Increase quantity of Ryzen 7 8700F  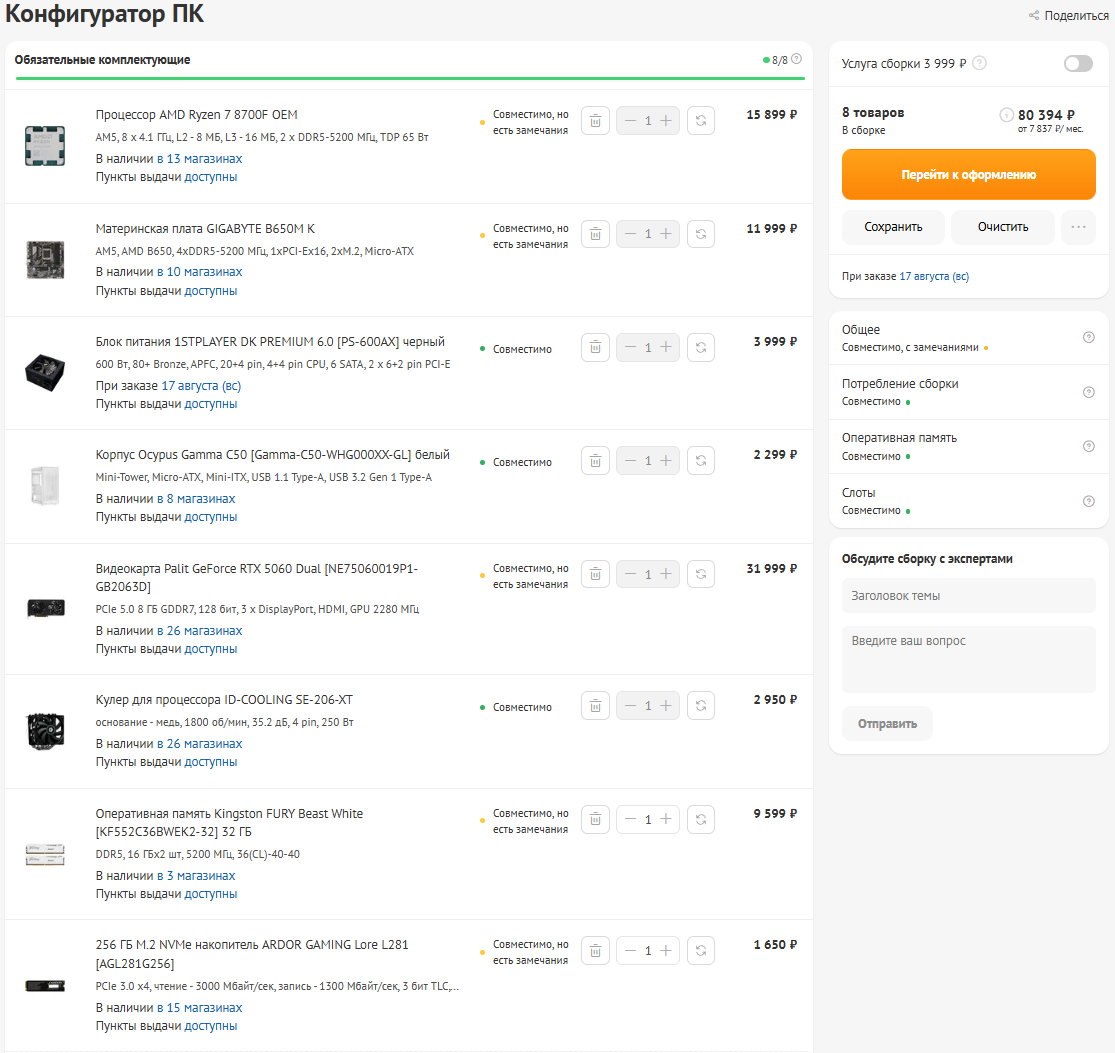tap(666, 121)
